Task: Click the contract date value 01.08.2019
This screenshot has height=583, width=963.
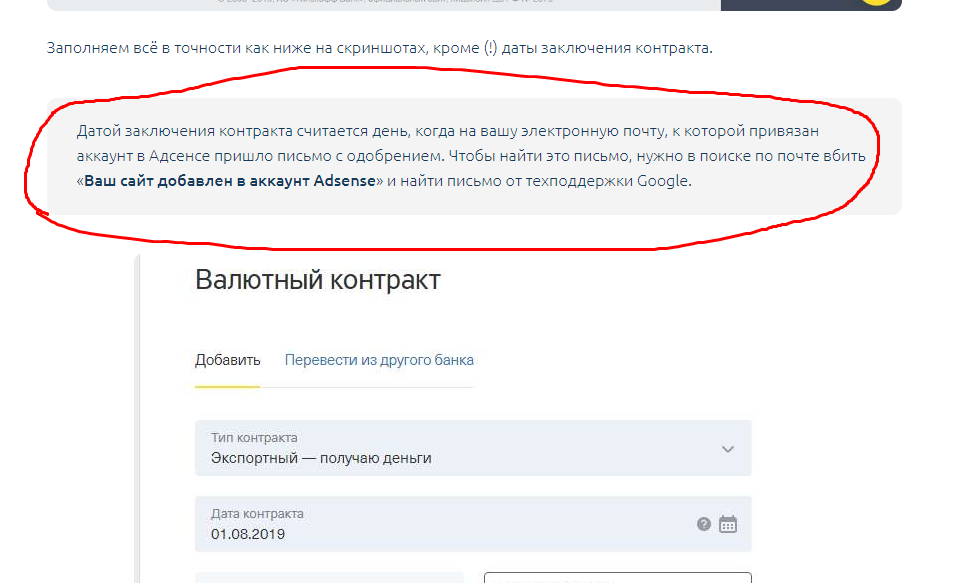Action: tap(248, 534)
